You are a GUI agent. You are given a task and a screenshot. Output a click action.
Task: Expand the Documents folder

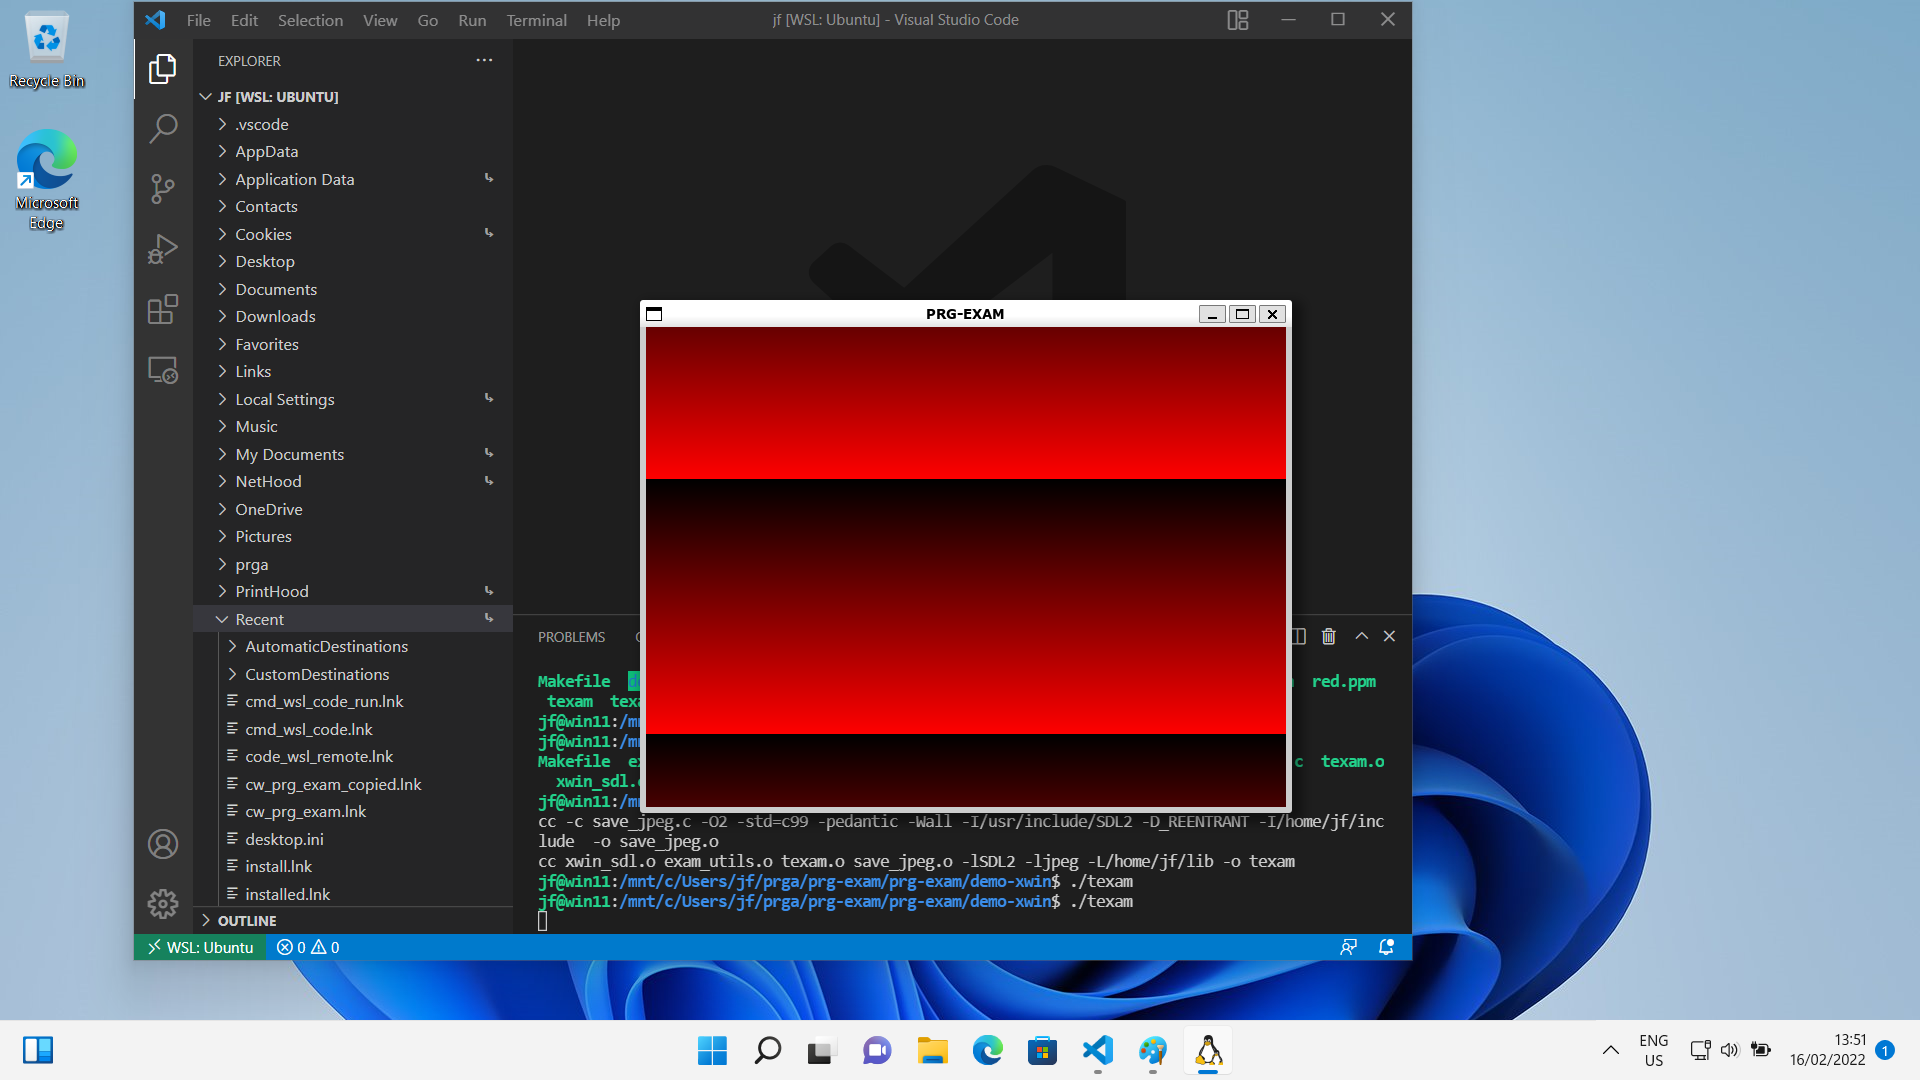point(276,289)
